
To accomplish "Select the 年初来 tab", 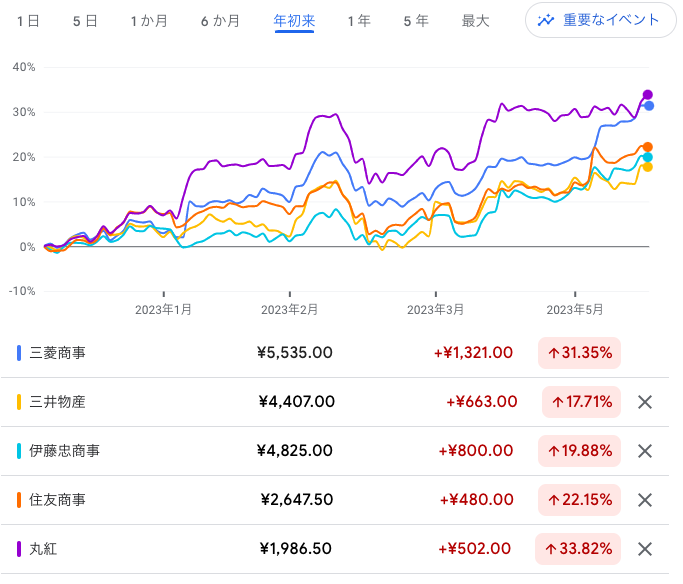I will 294,21.
